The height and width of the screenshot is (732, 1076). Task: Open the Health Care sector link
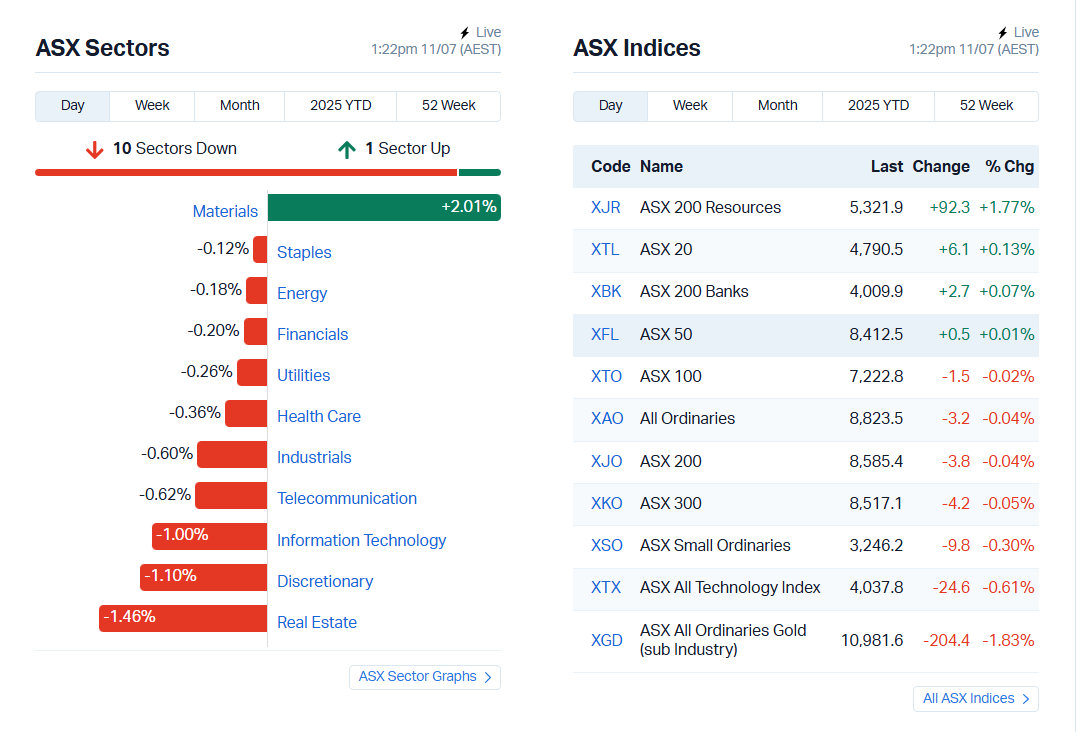318,416
